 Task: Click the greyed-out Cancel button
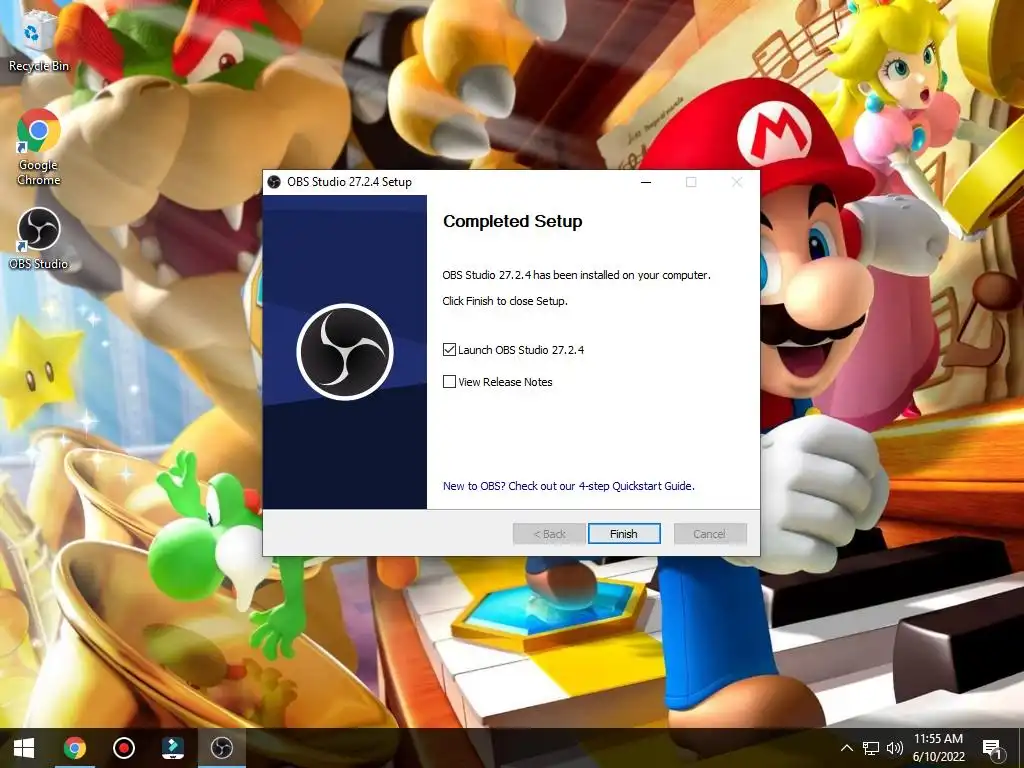(710, 534)
